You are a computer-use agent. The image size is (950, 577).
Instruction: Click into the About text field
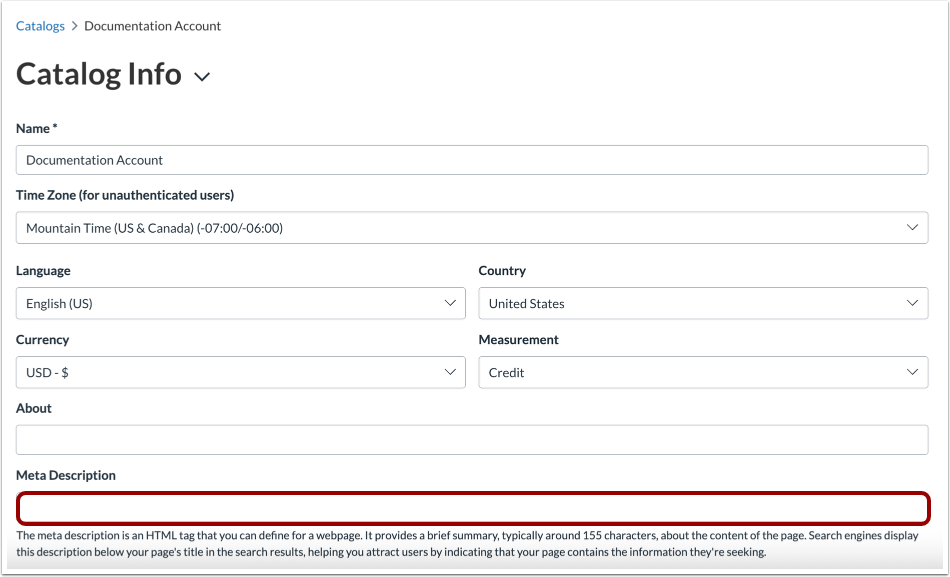(x=472, y=440)
